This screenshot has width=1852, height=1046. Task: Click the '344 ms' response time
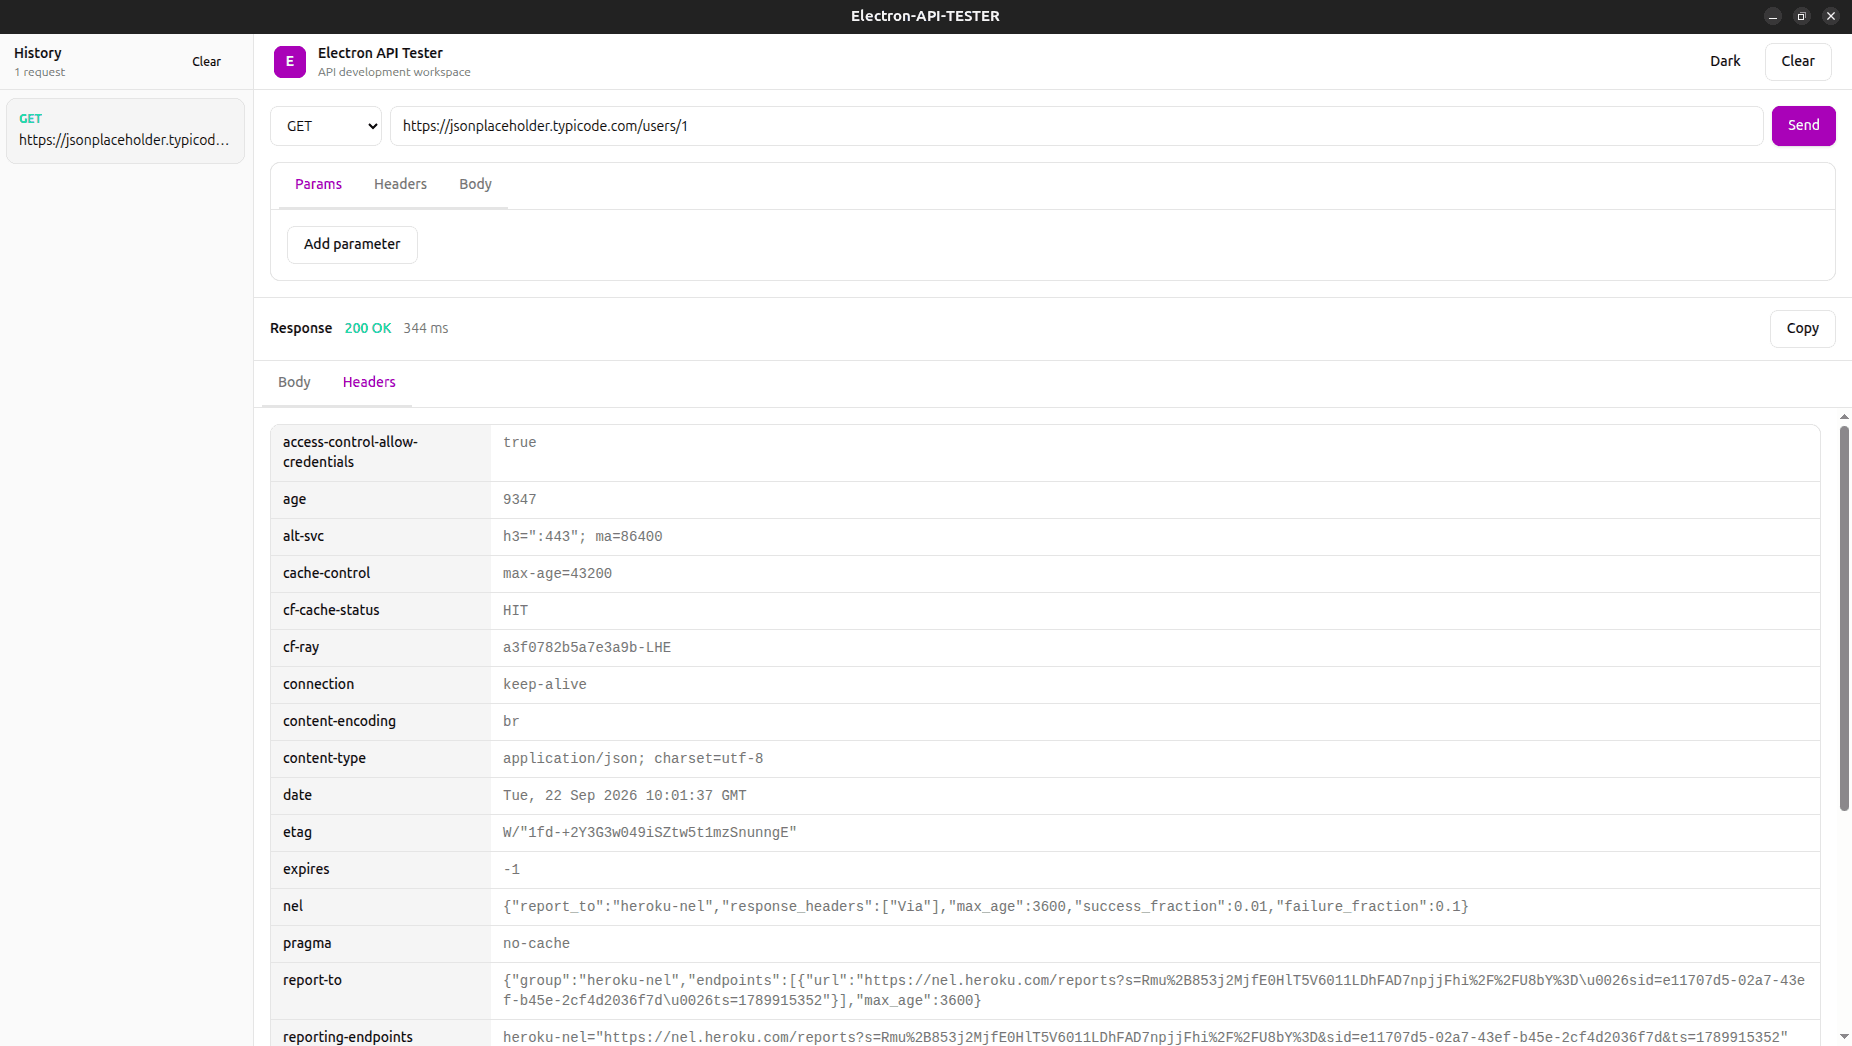point(426,328)
